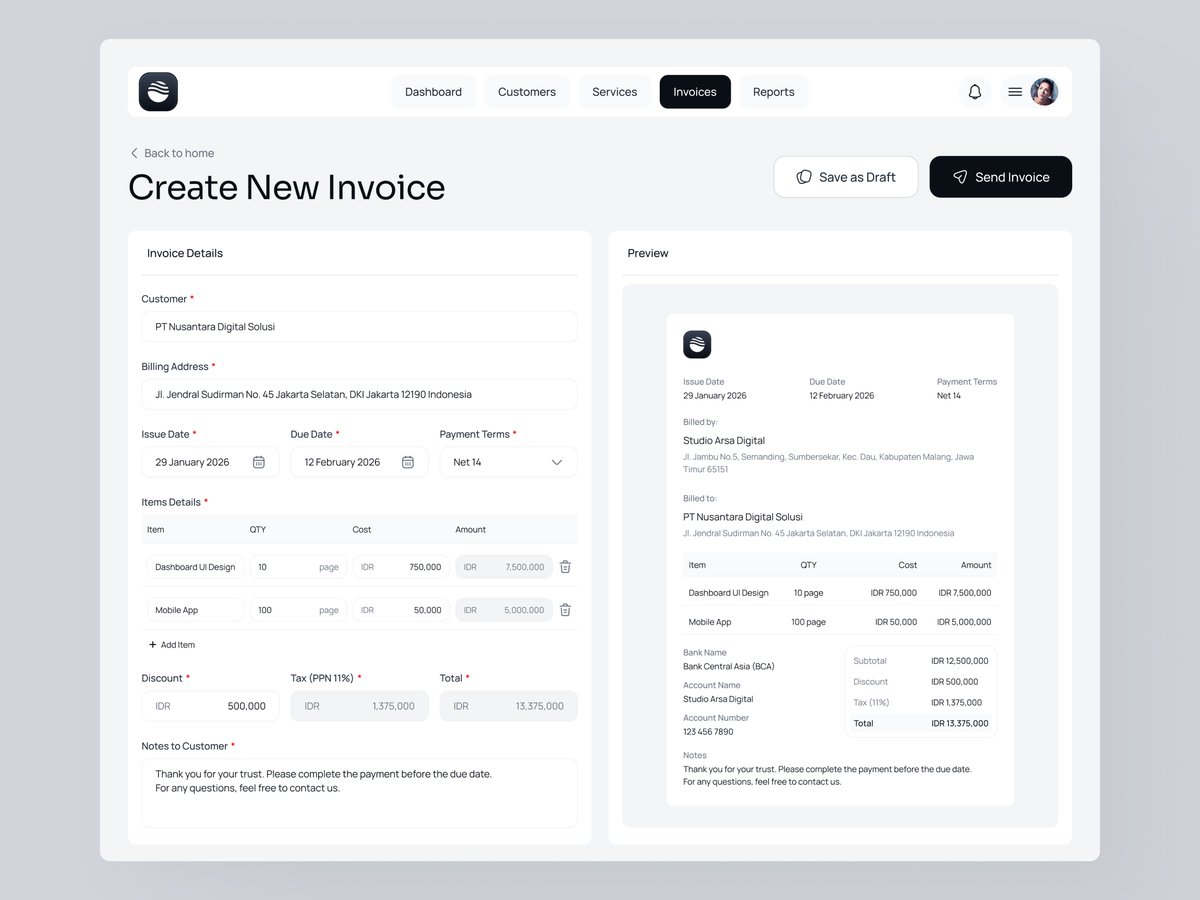Go to the Dashboard tab

coord(433,92)
